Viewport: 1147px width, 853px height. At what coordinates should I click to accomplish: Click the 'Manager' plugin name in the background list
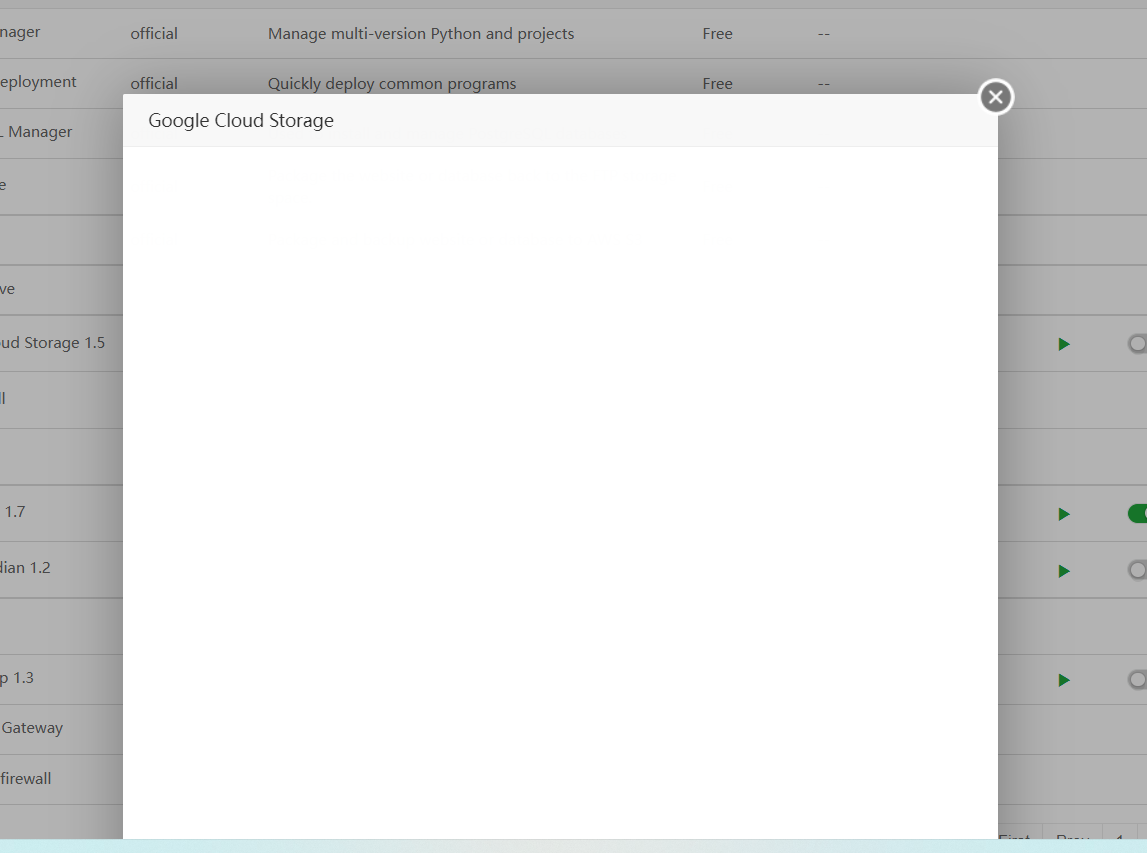pyautogui.click(x=40, y=132)
